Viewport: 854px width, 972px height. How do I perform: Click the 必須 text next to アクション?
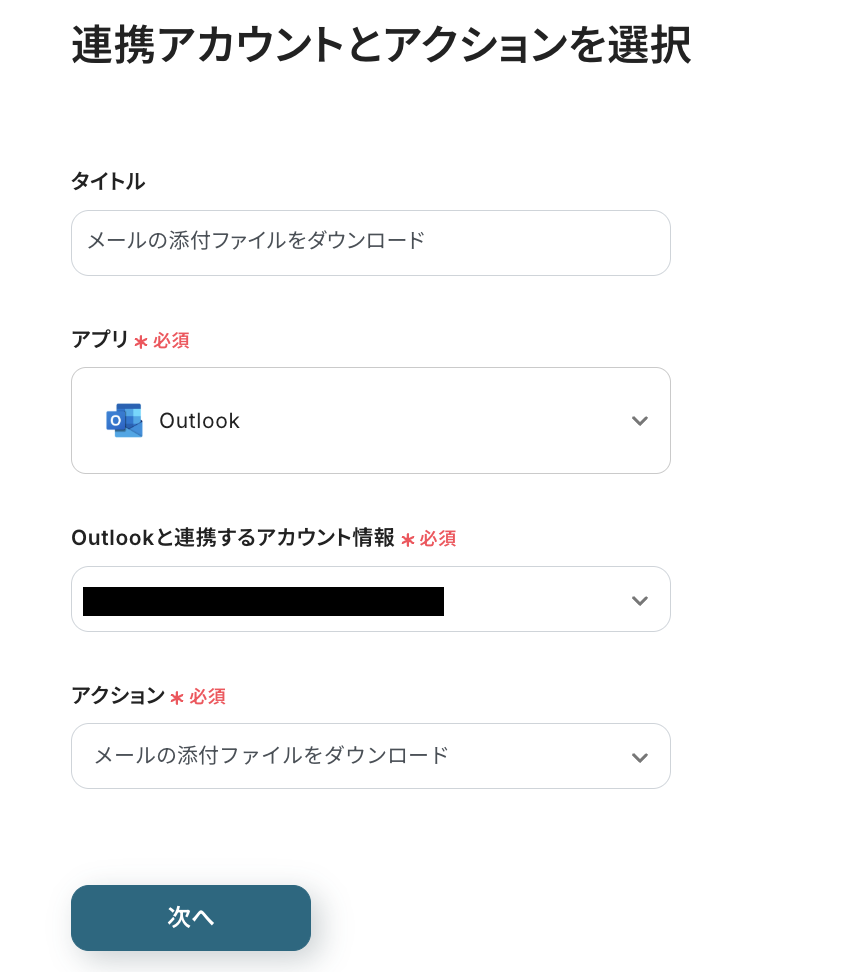tap(207, 697)
